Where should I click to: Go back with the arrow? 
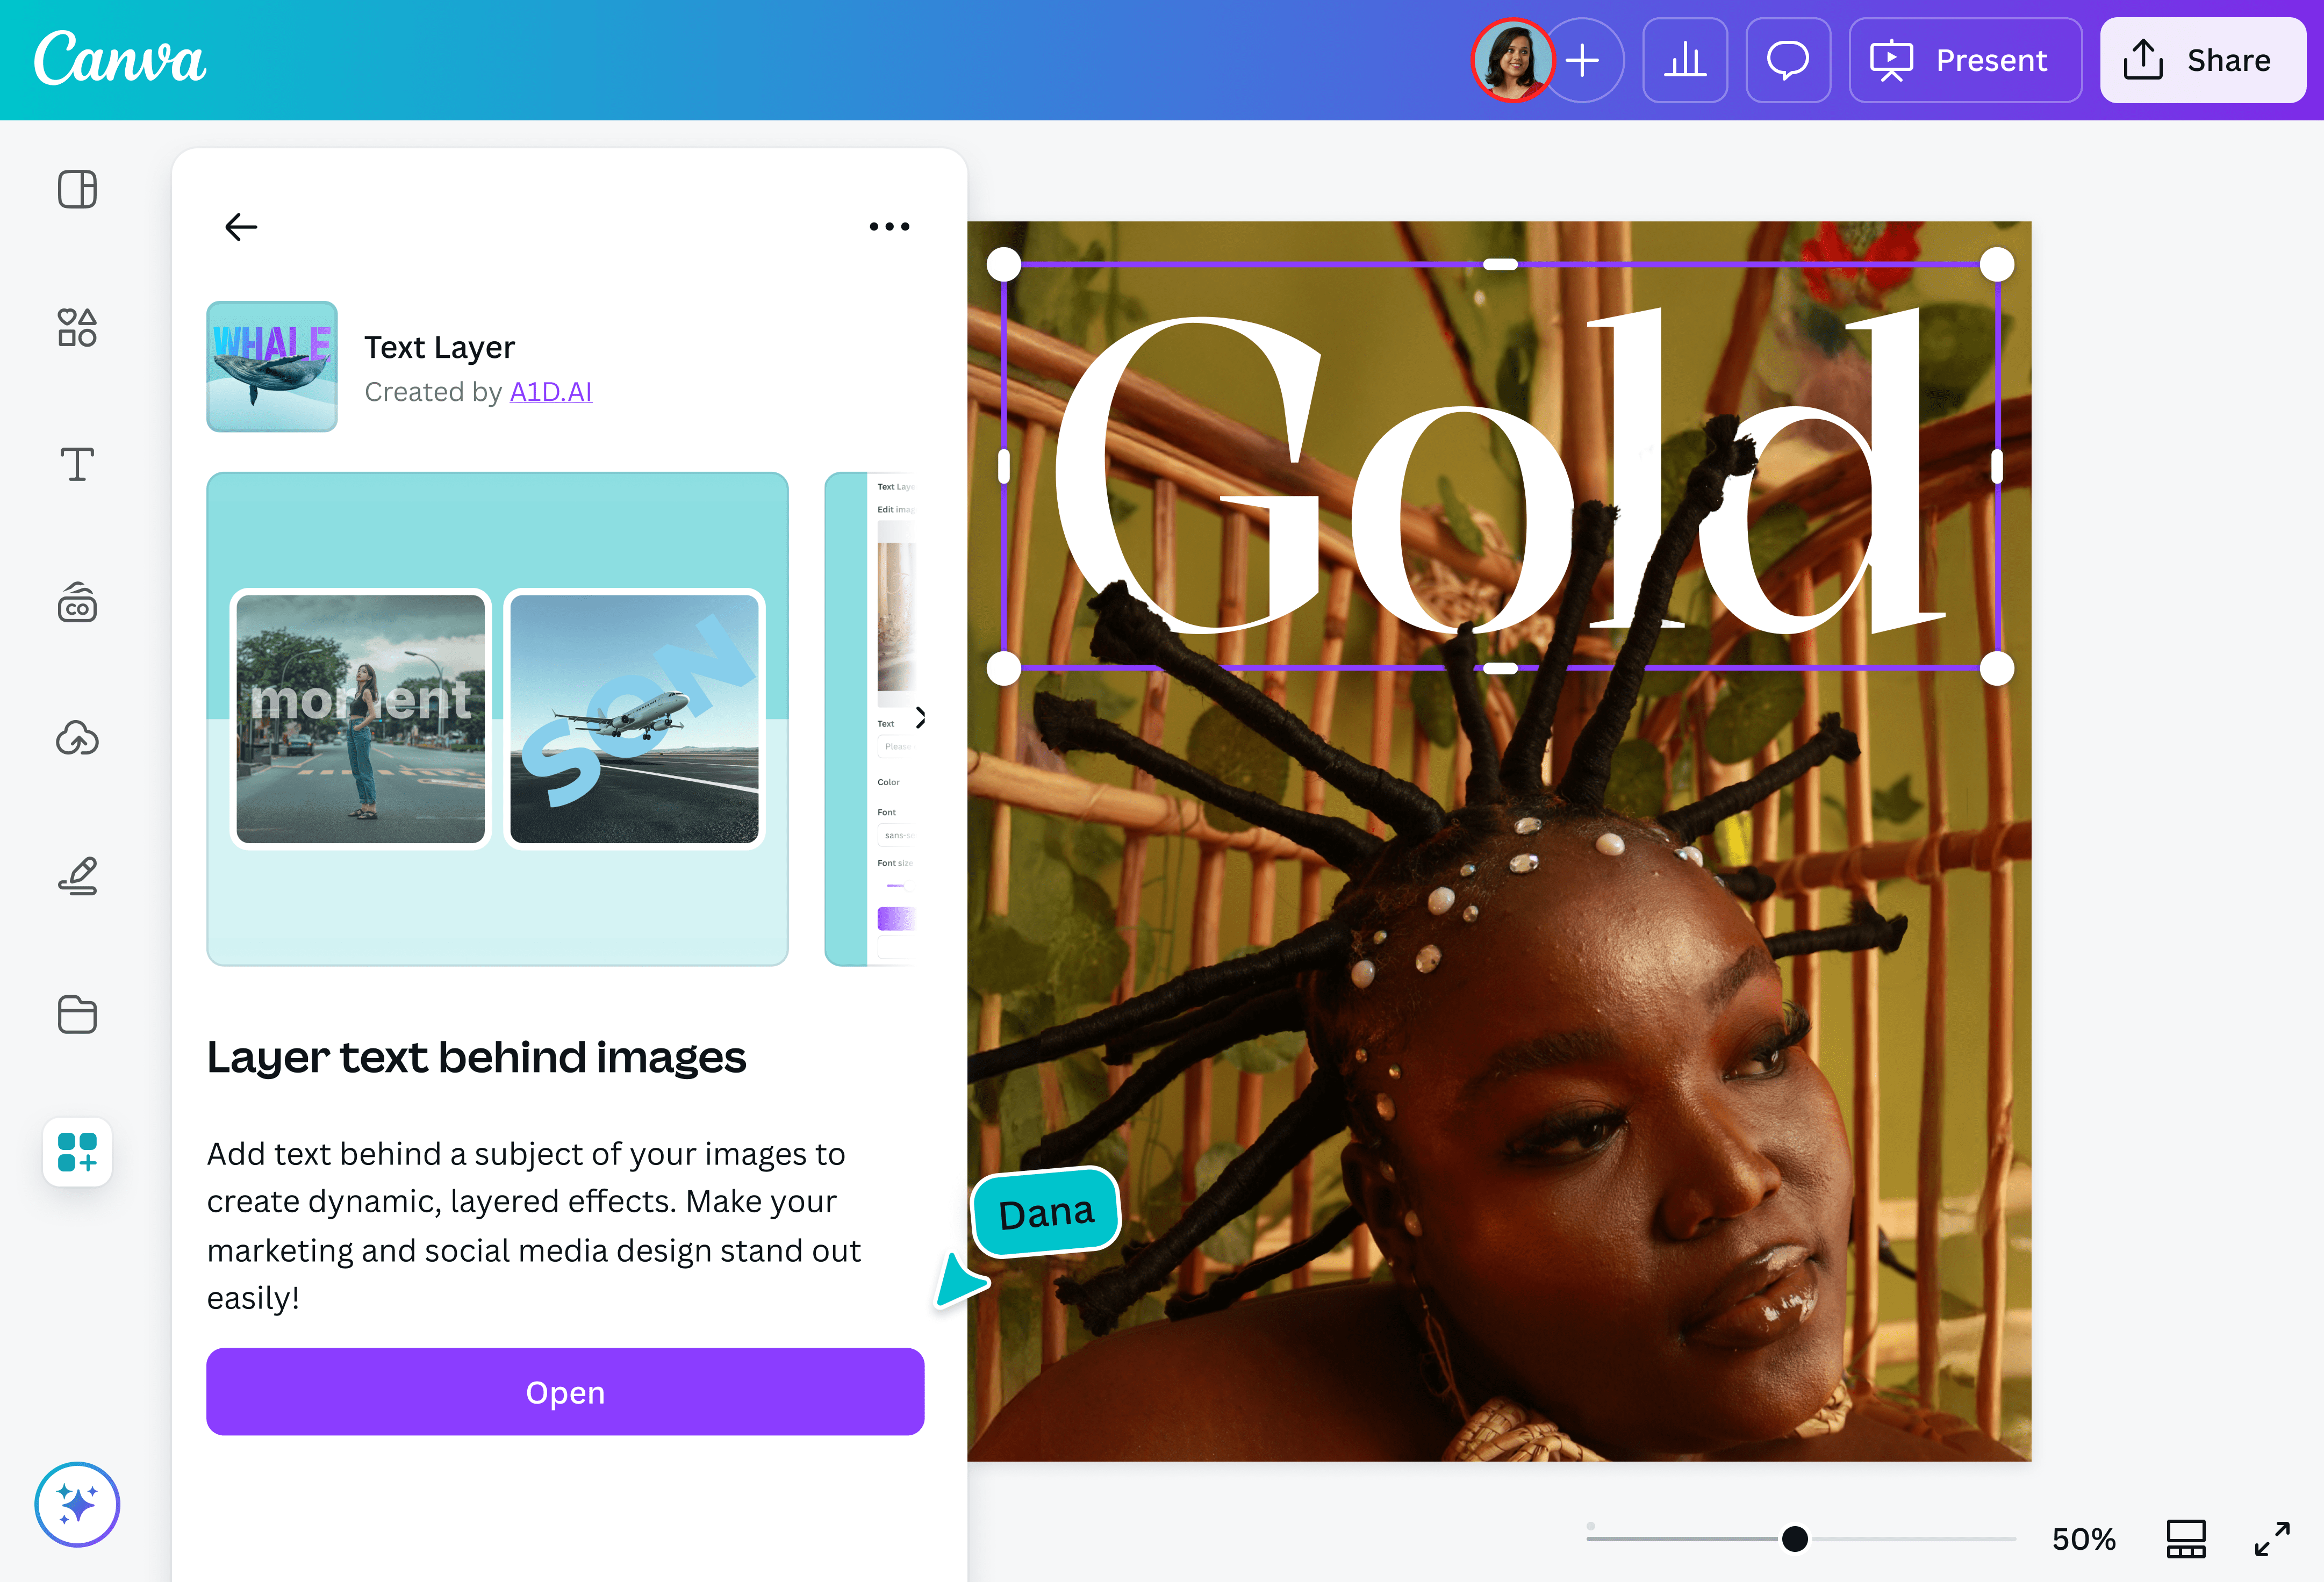tap(241, 227)
